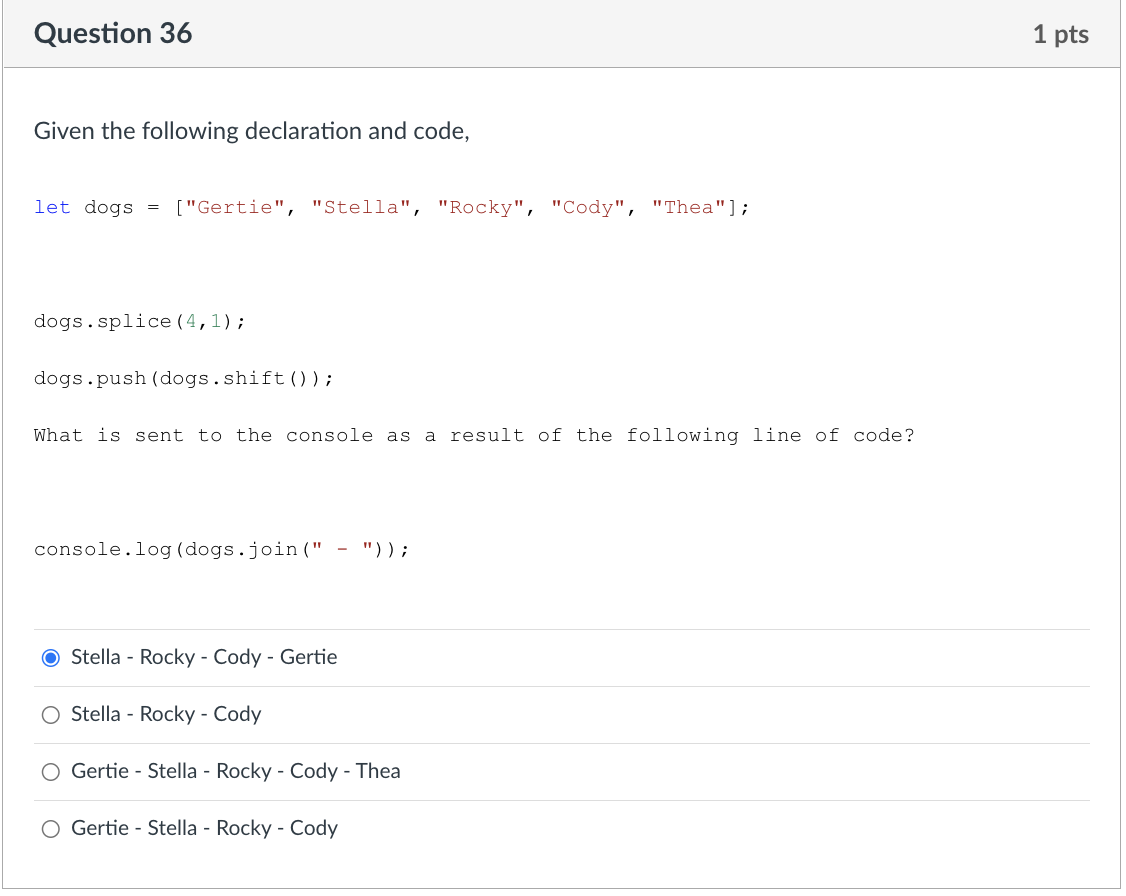Click the join separator string " - "

pyautogui.click(x=340, y=549)
